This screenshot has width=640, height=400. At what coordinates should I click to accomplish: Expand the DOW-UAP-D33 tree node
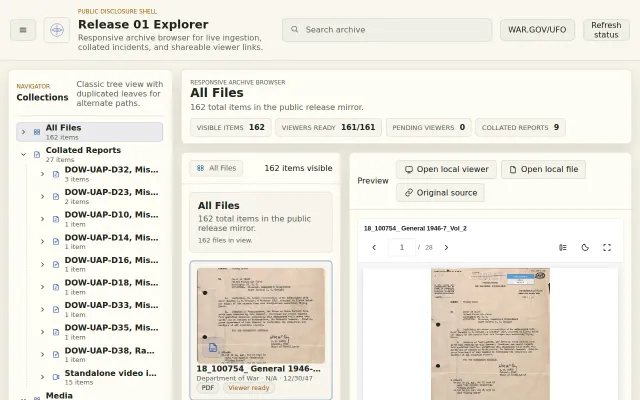tap(42, 309)
